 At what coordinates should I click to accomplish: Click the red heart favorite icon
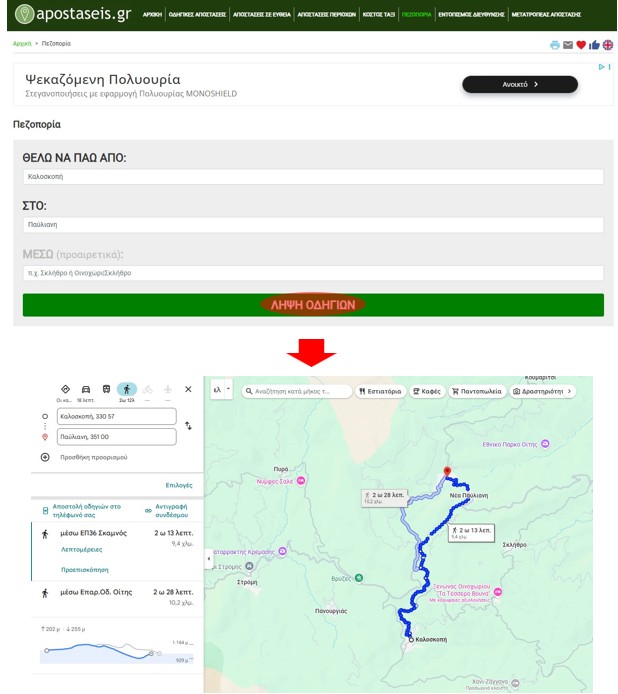[x=581, y=45]
